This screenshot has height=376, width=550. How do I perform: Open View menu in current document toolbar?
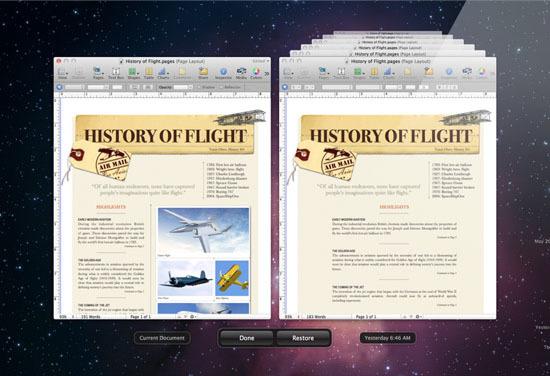point(63,73)
